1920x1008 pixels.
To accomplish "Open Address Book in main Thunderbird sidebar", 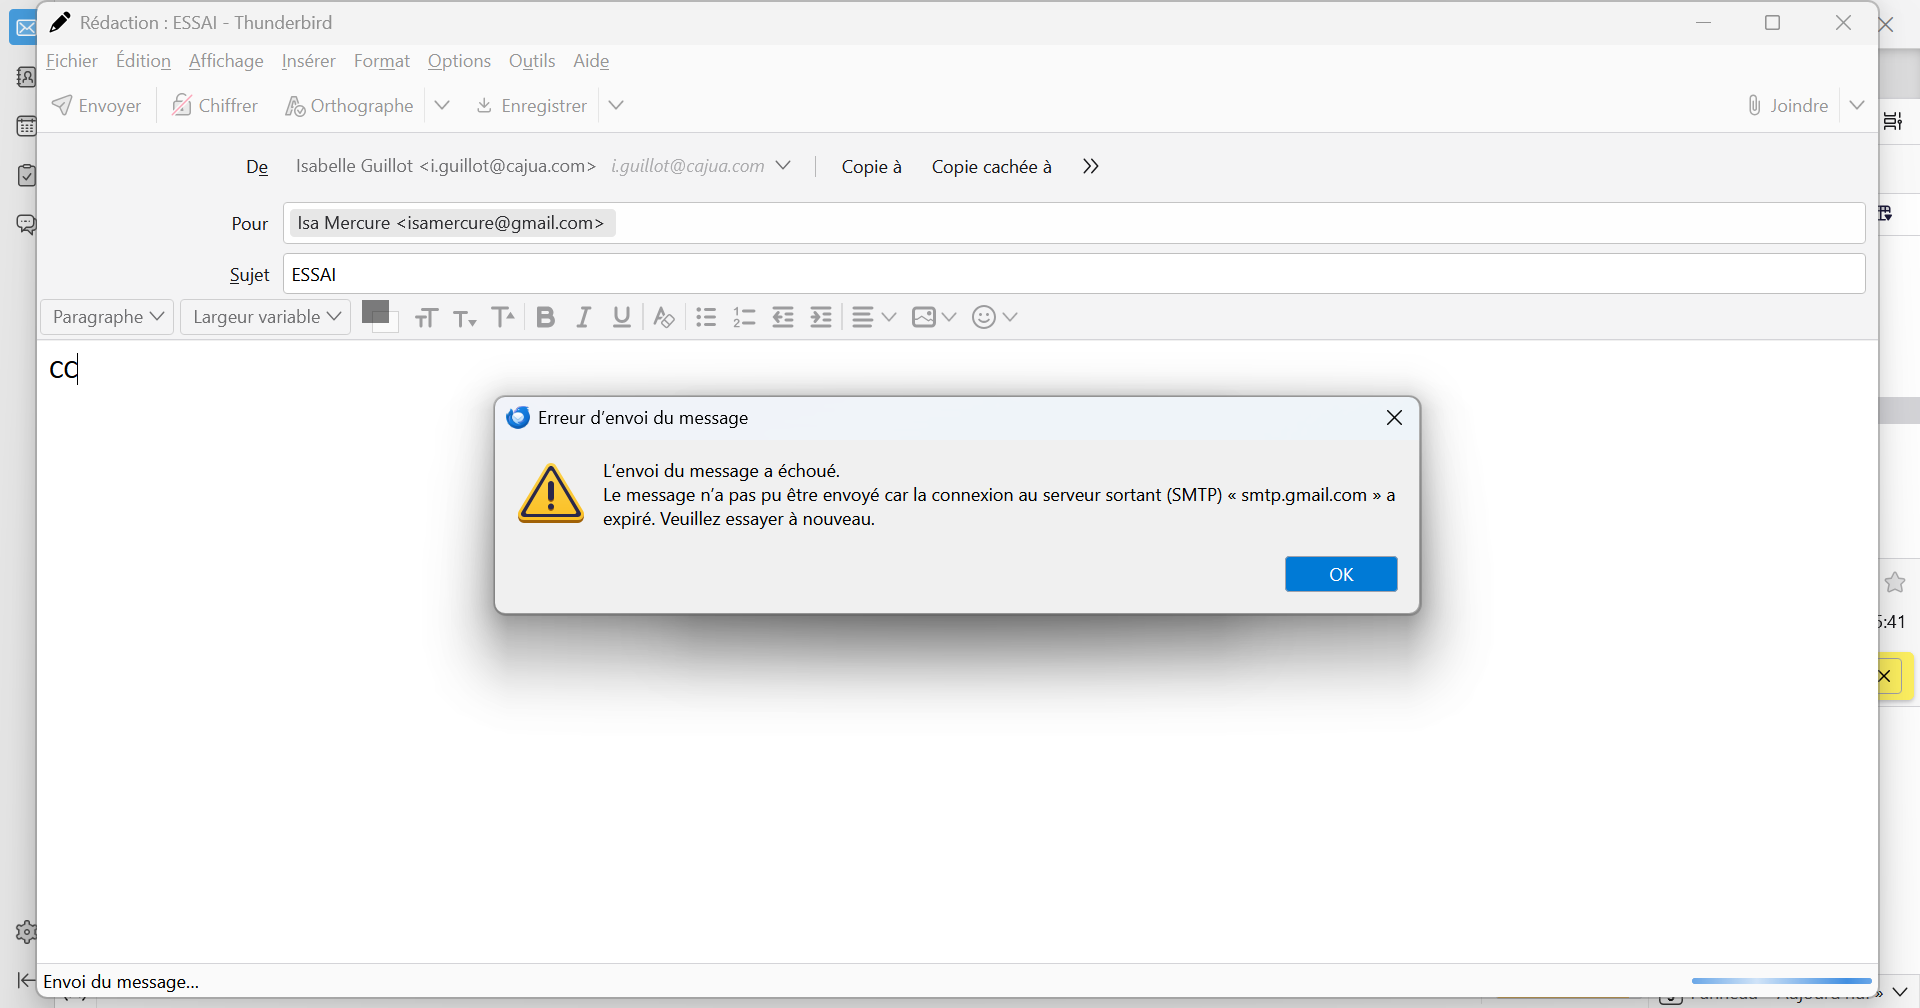I will (26, 77).
